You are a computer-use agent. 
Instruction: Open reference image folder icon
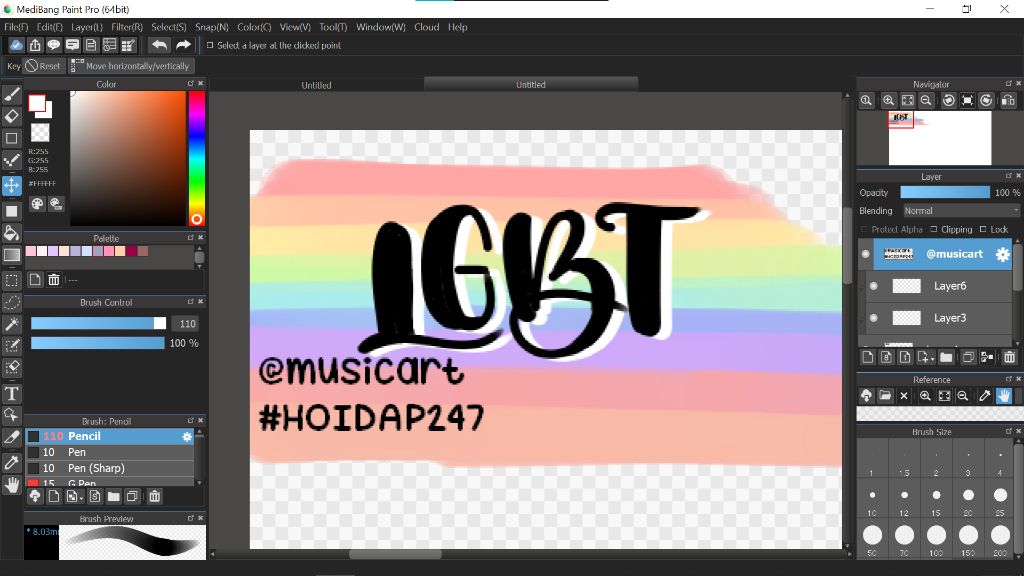coord(885,396)
